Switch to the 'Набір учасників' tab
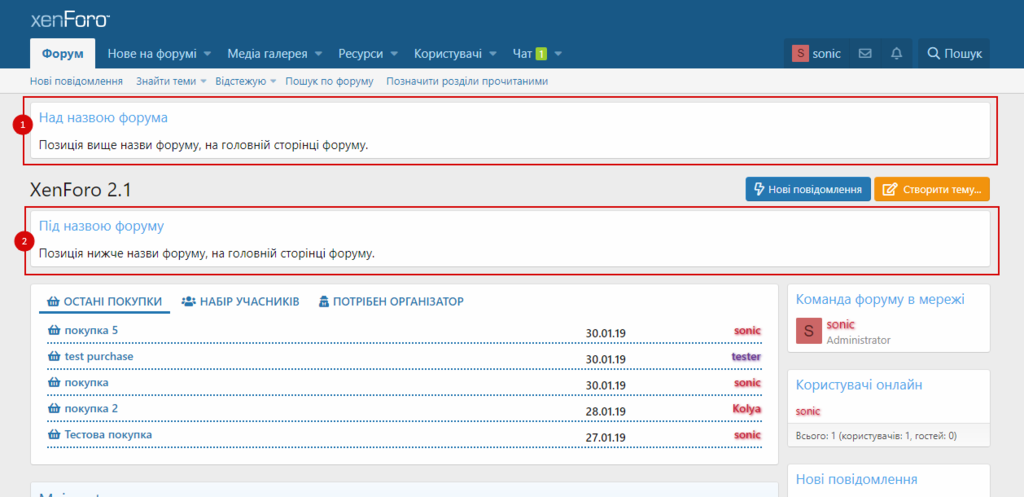The width and height of the screenshot is (1024, 497). point(240,301)
